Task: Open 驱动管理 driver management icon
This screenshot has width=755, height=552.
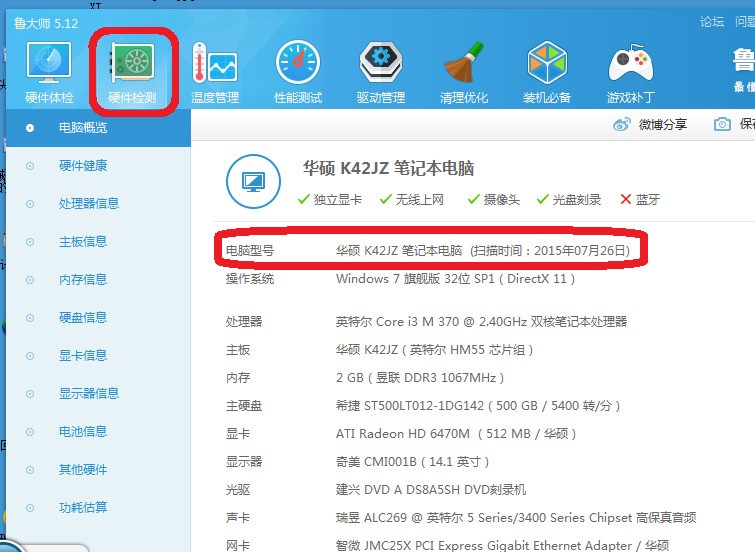Action: [x=381, y=72]
